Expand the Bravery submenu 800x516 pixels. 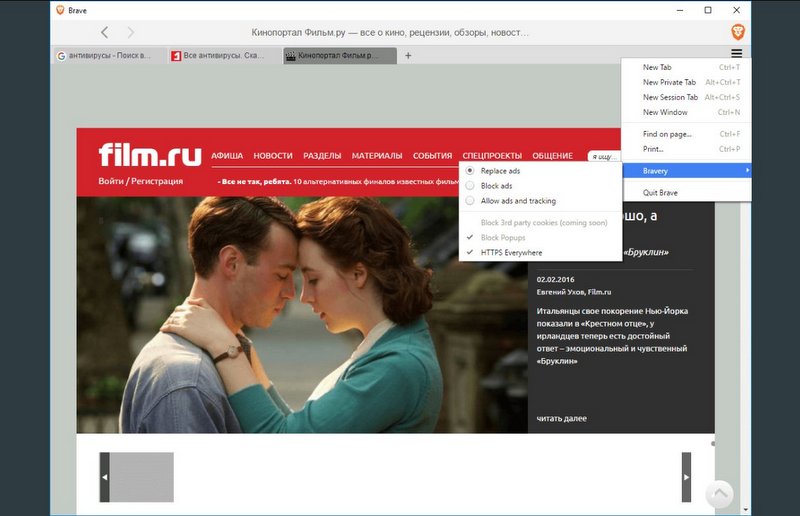point(686,171)
